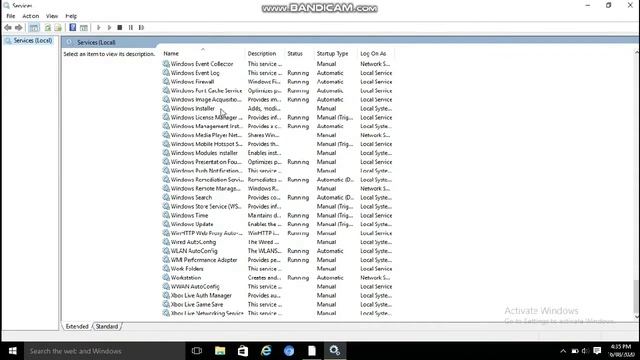The height and width of the screenshot is (360, 640).
Task: Click the gear icon beside Windows Update
Action: tap(166, 224)
